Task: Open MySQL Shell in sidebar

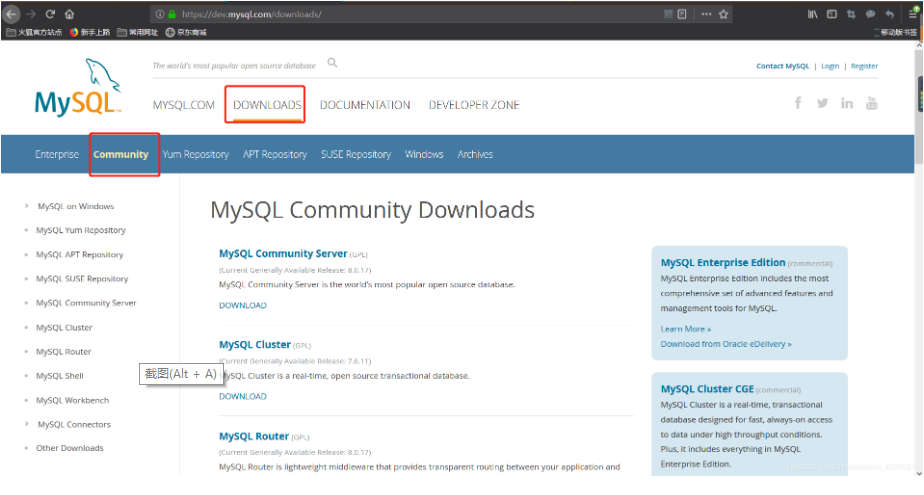Action: pos(60,376)
